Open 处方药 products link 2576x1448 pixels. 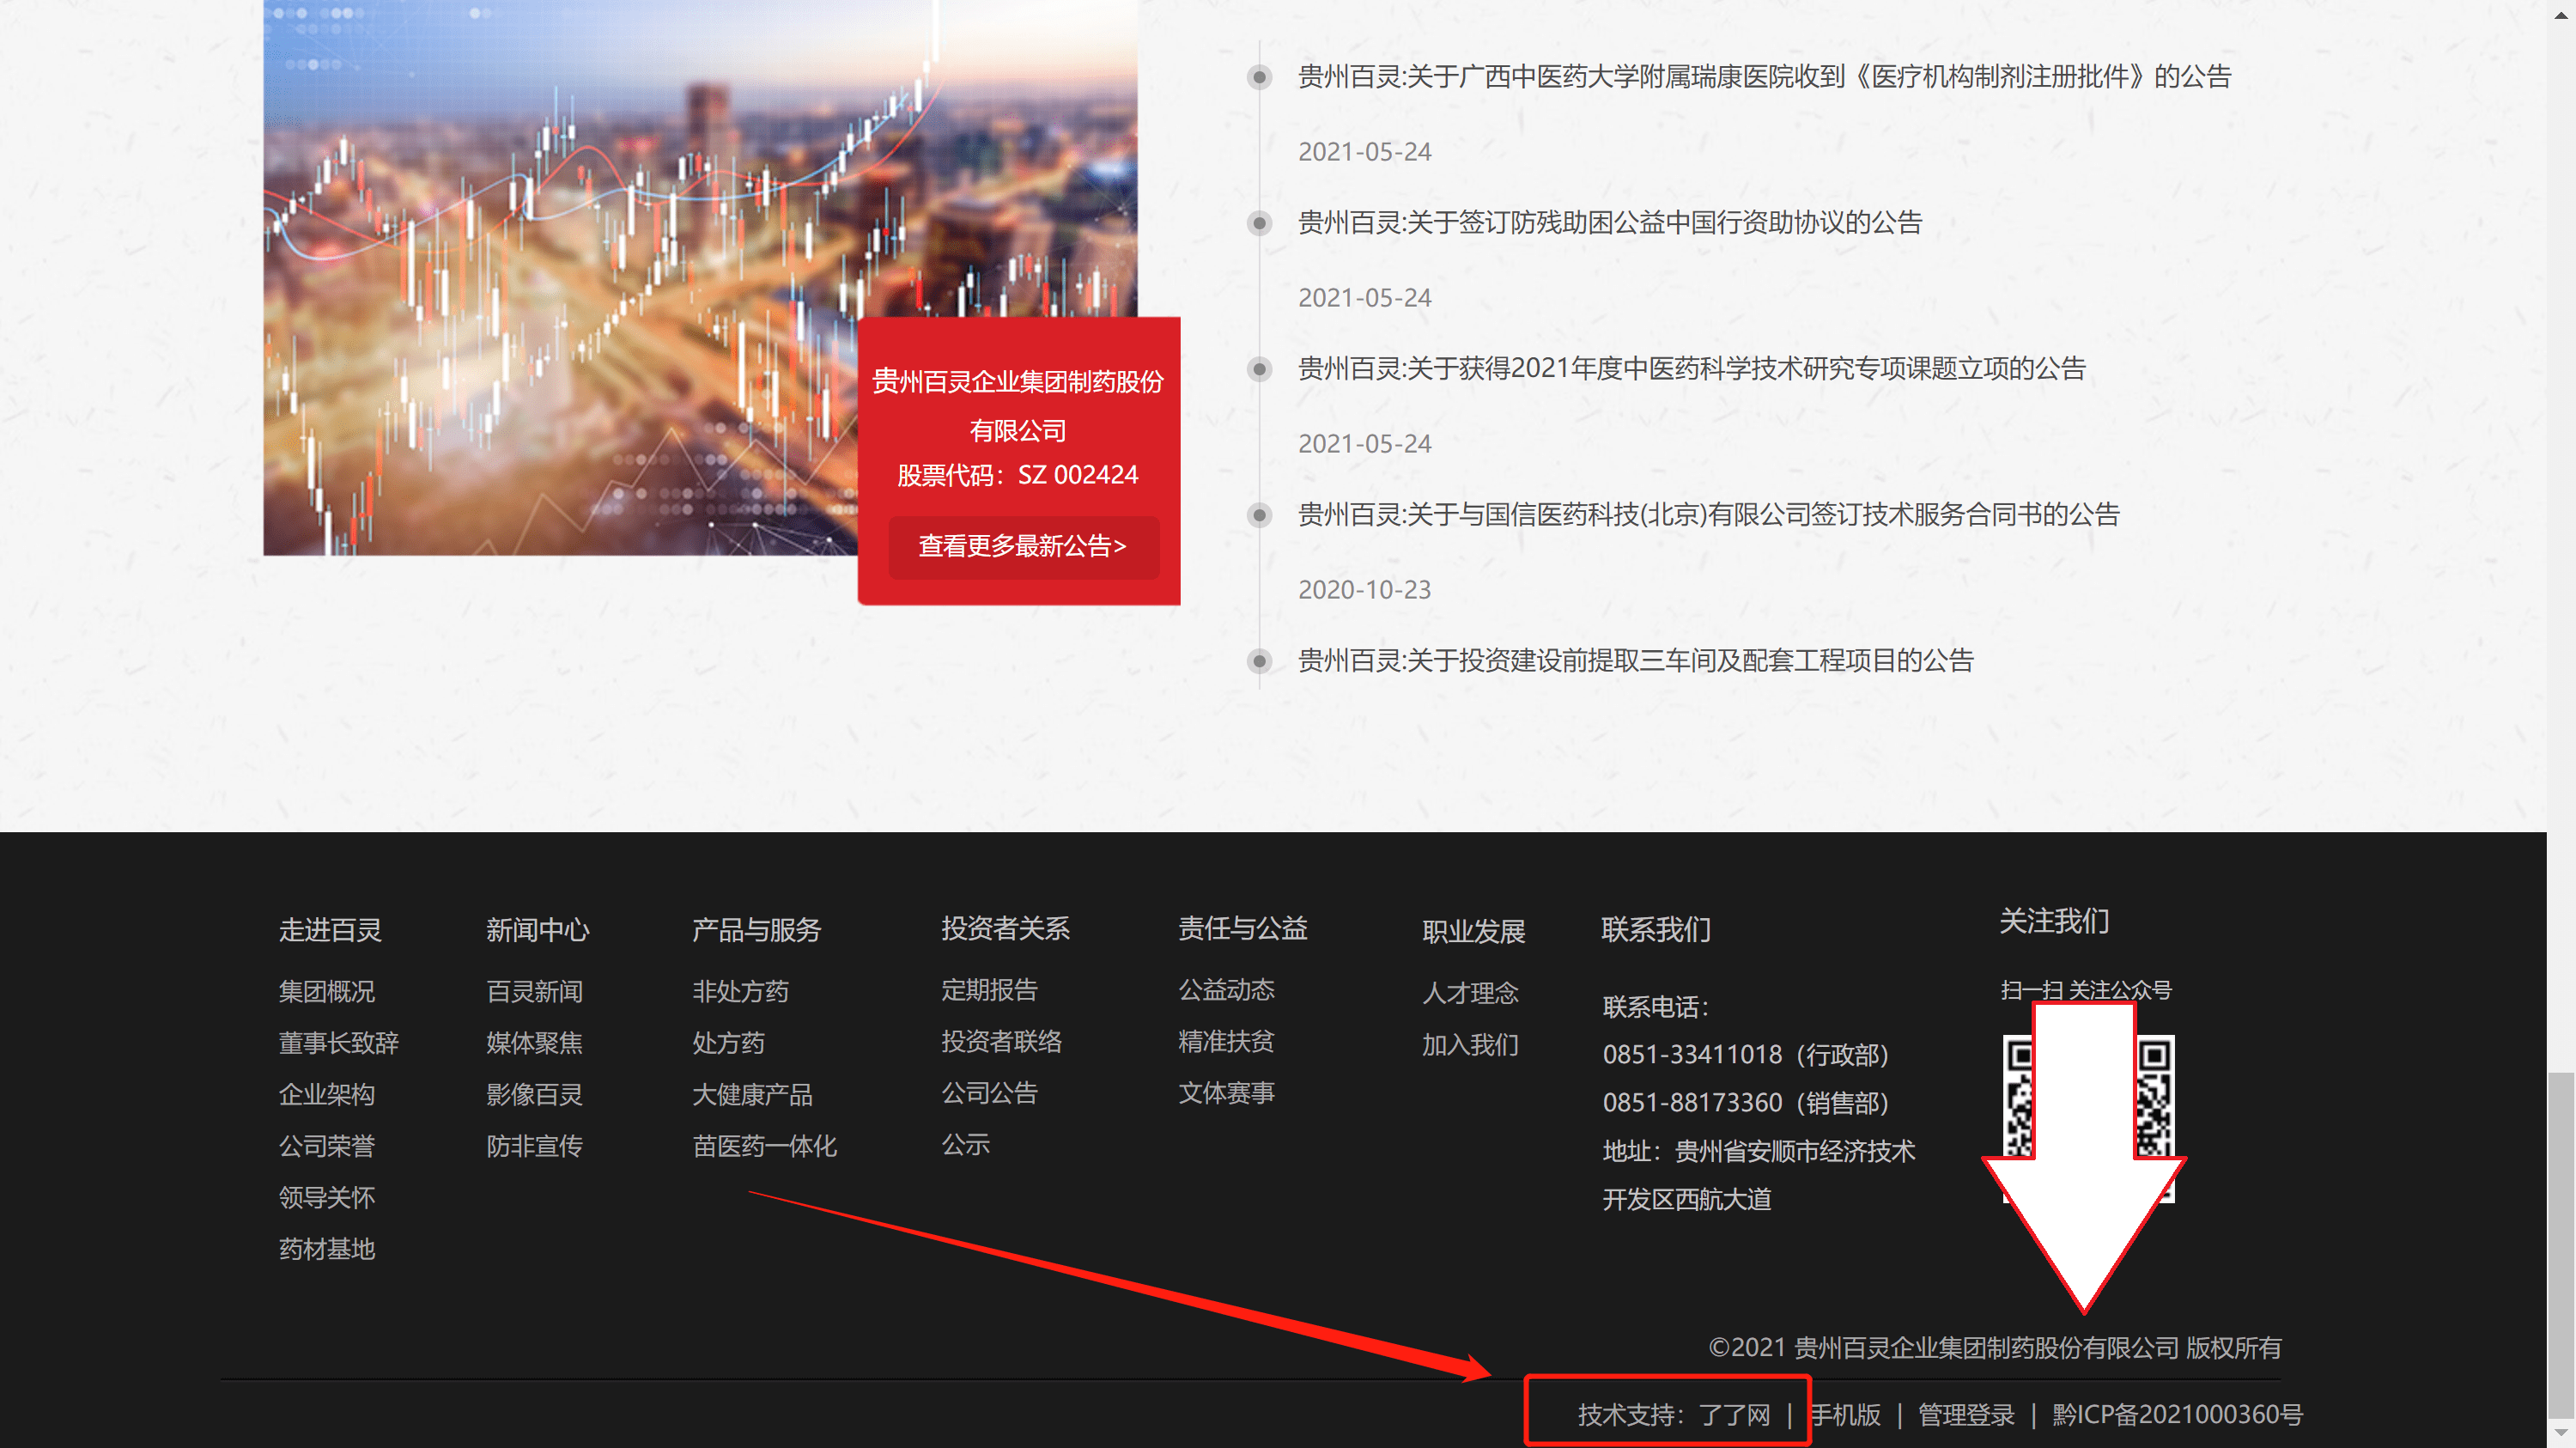click(x=728, y=1043)
